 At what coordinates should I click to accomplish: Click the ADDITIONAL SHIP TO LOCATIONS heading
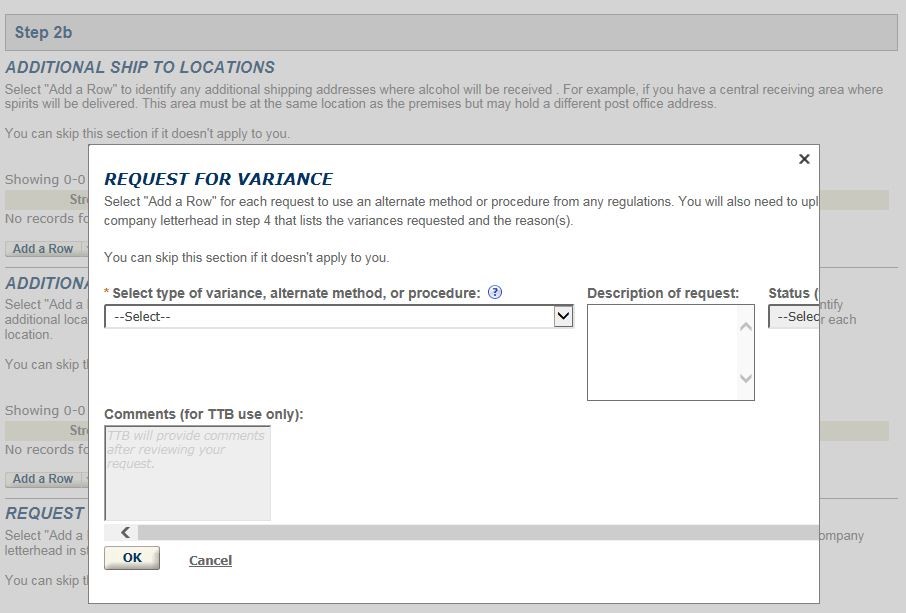click(x=140, y=67)
